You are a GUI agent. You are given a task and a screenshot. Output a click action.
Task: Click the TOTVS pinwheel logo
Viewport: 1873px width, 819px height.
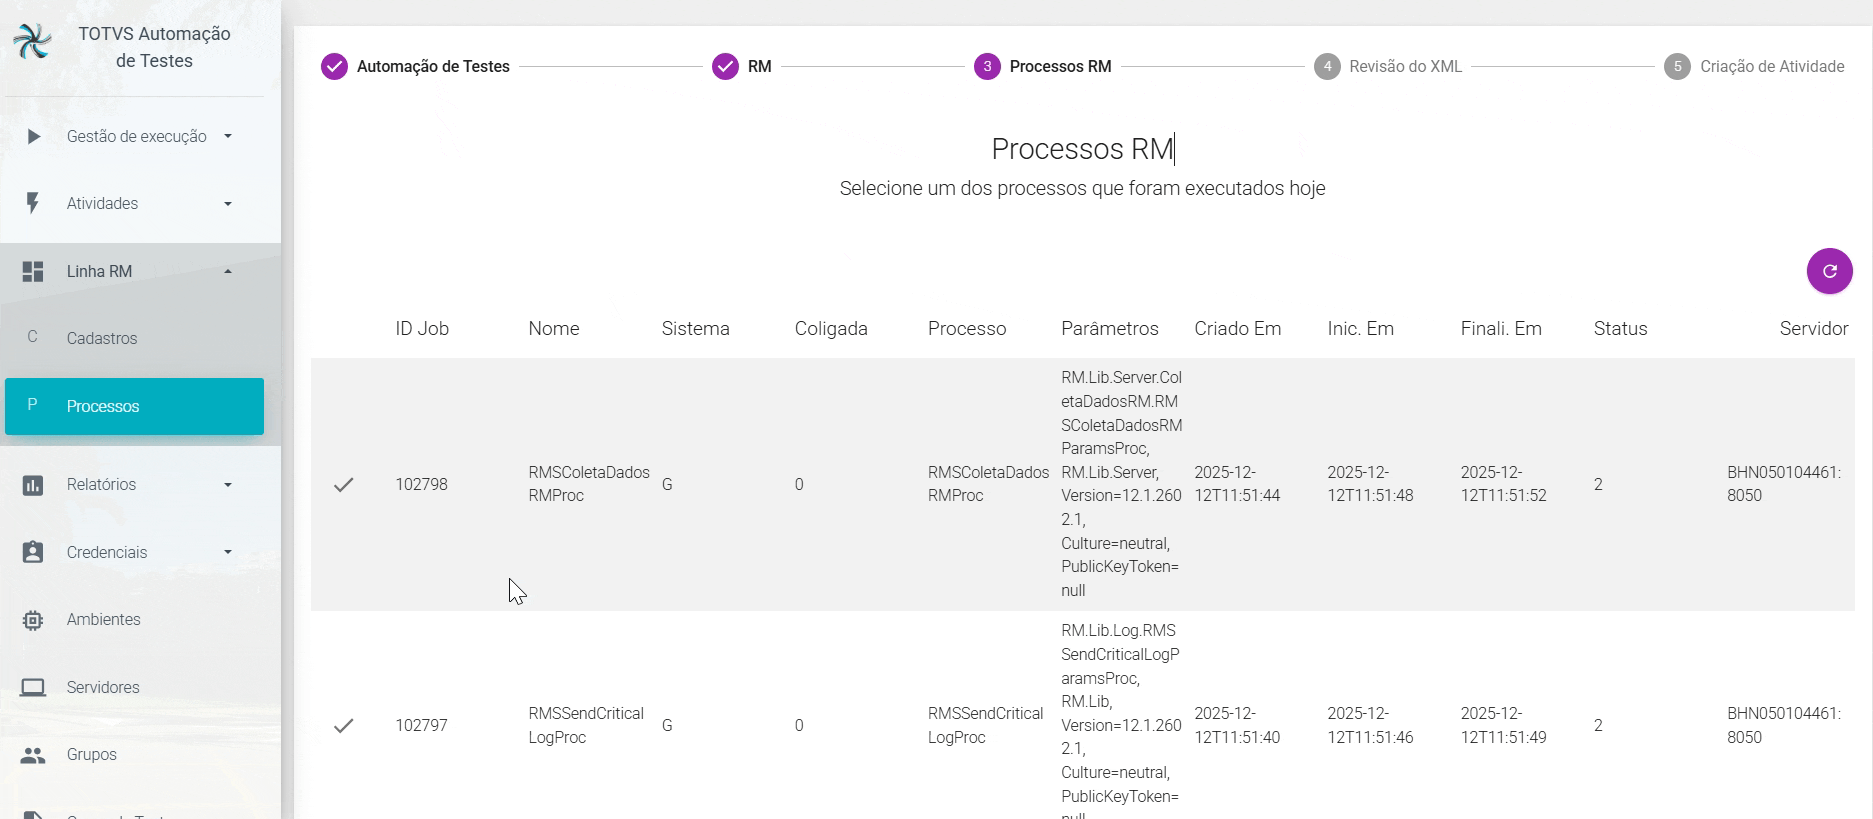(x=32, y=42)
